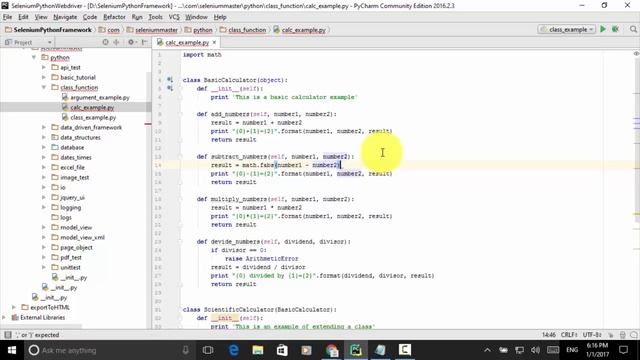
Task: Open Search Everywhere magnifier icon
Action: click(633, 29)
